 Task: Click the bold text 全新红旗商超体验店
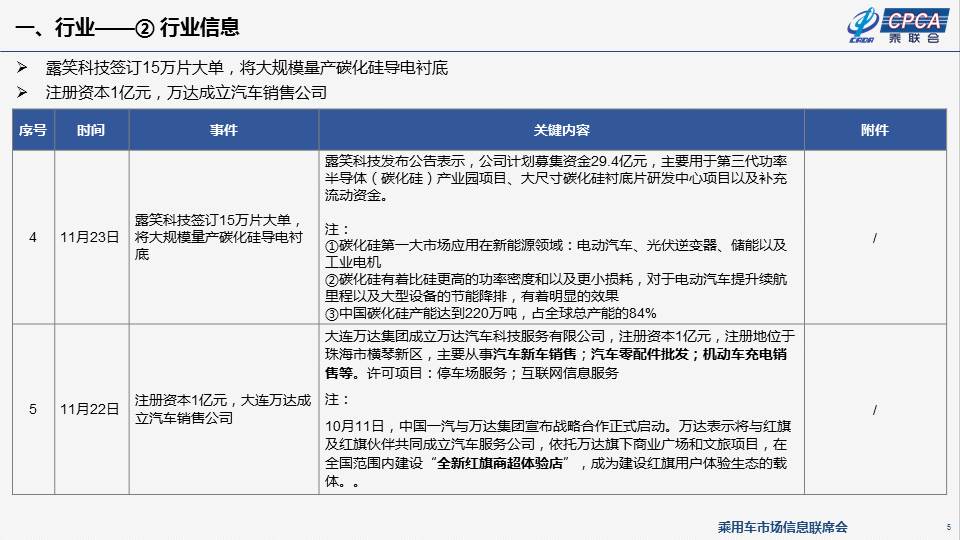(x=500, y=463)
